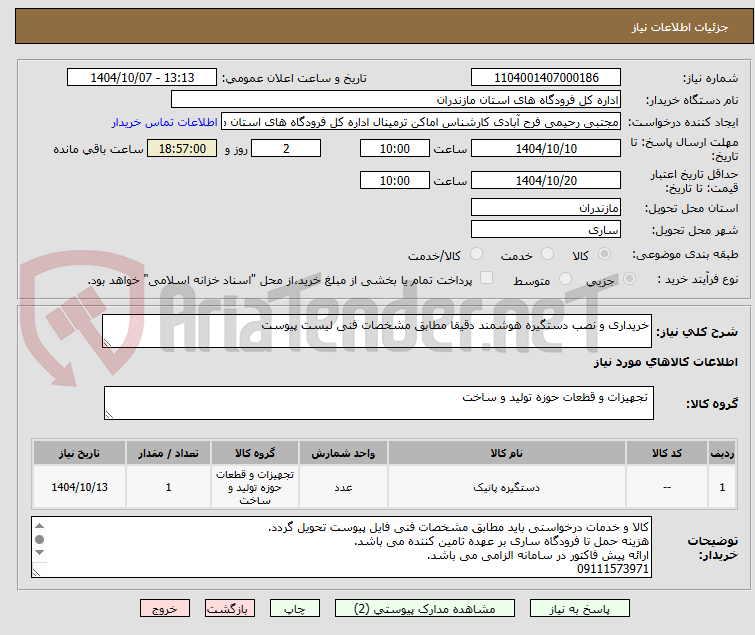Image resolution: width=755 pixels, height=635 pixels.
Task: Click the buyer notes scrollbar thumb
Action: [x=39, y=539]
